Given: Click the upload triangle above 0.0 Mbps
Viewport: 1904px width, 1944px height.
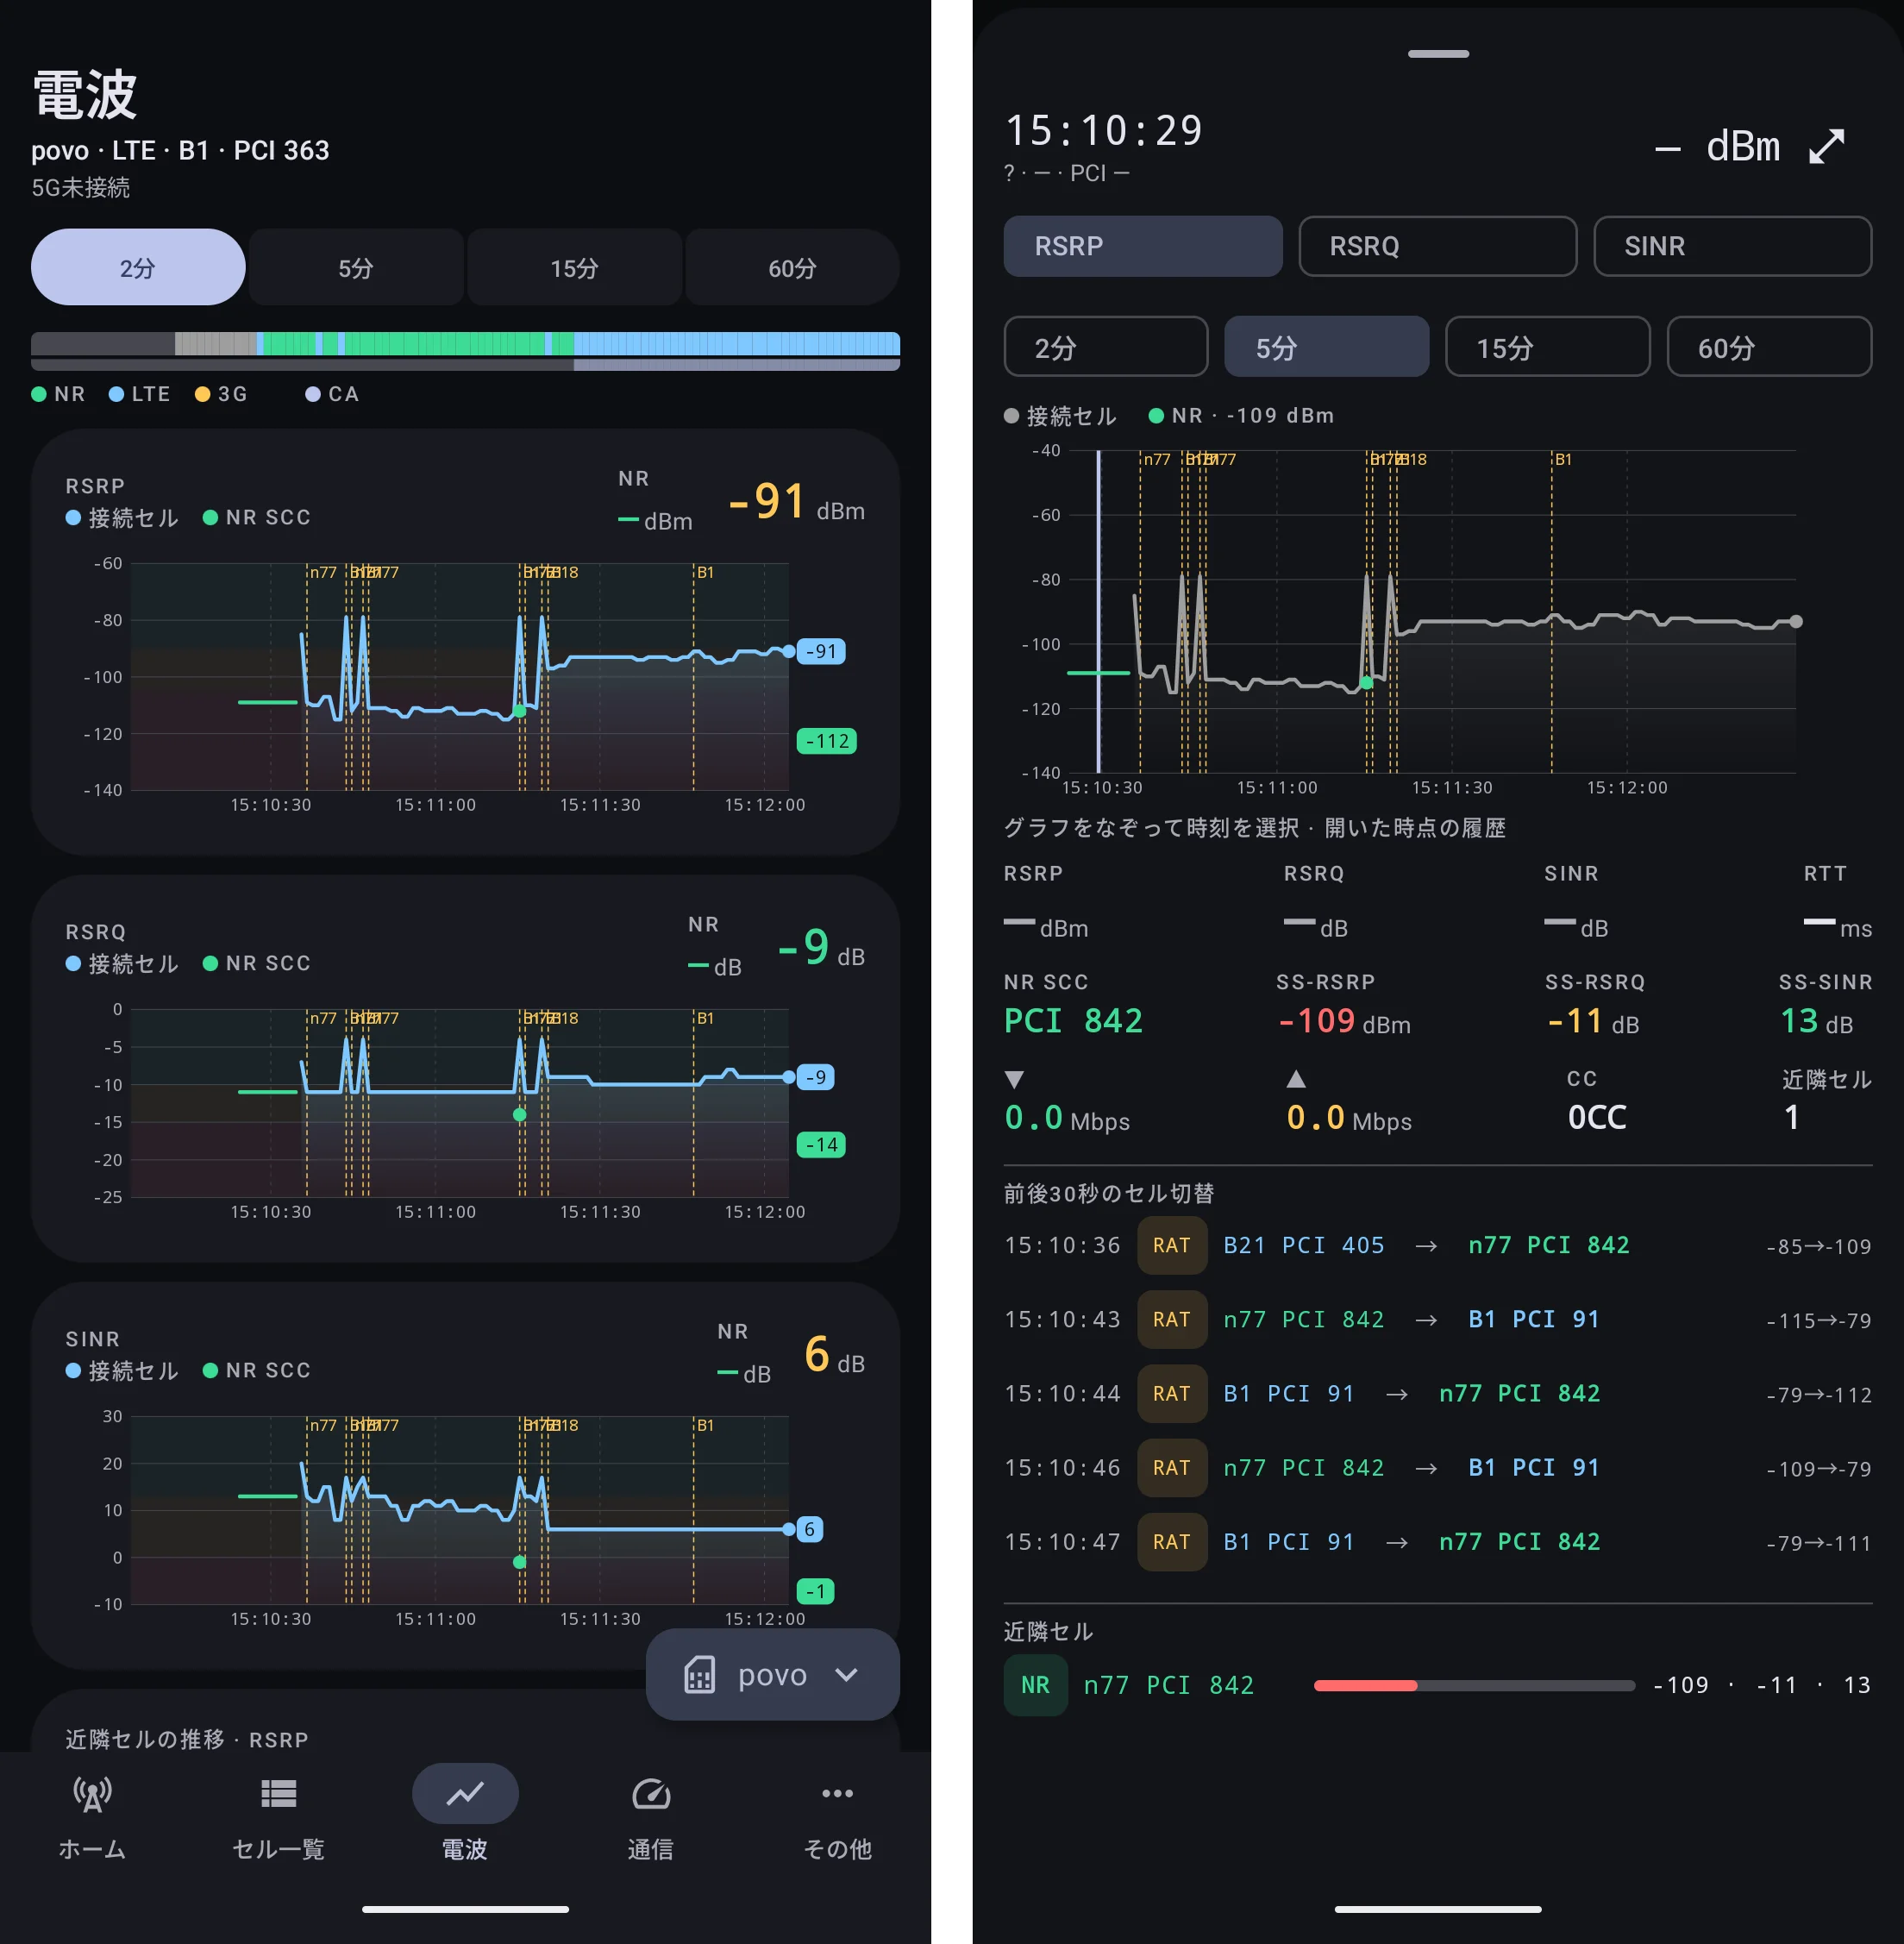Looking at the screenshot, I should (1296, 1078).
